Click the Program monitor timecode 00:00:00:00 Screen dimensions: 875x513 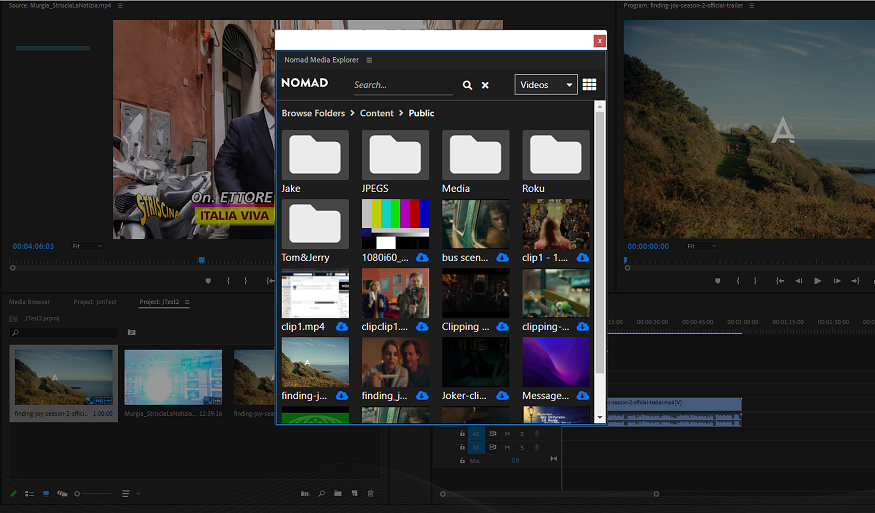(648, 246)
